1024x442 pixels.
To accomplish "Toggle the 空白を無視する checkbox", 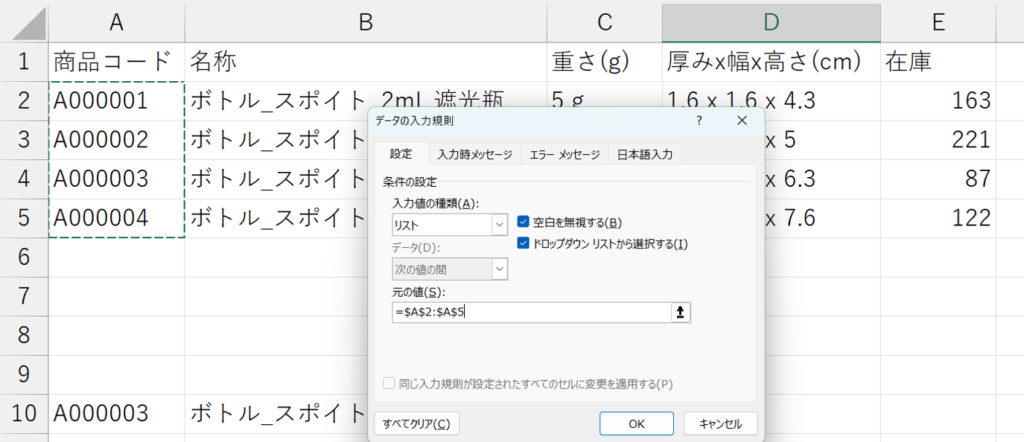I will click(523, 222).
